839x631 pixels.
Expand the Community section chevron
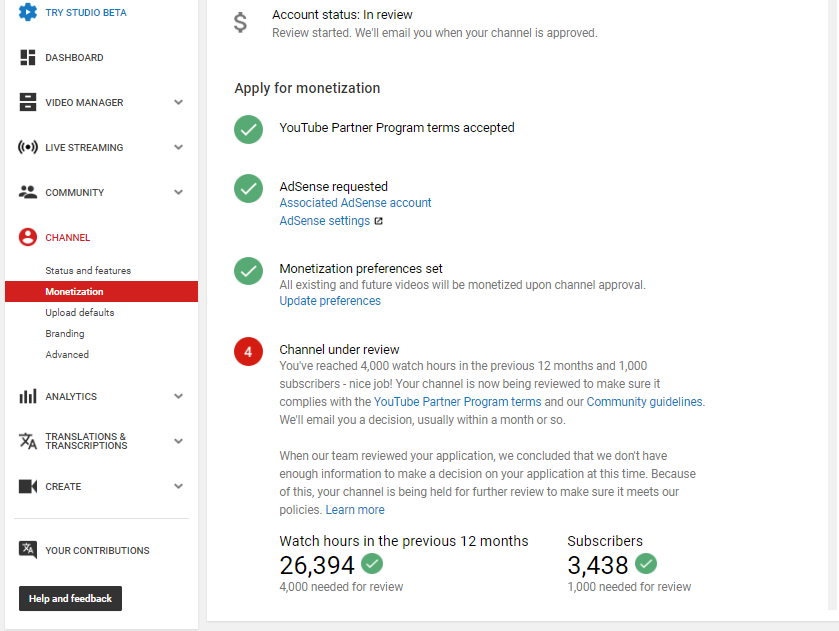(178, 192)
